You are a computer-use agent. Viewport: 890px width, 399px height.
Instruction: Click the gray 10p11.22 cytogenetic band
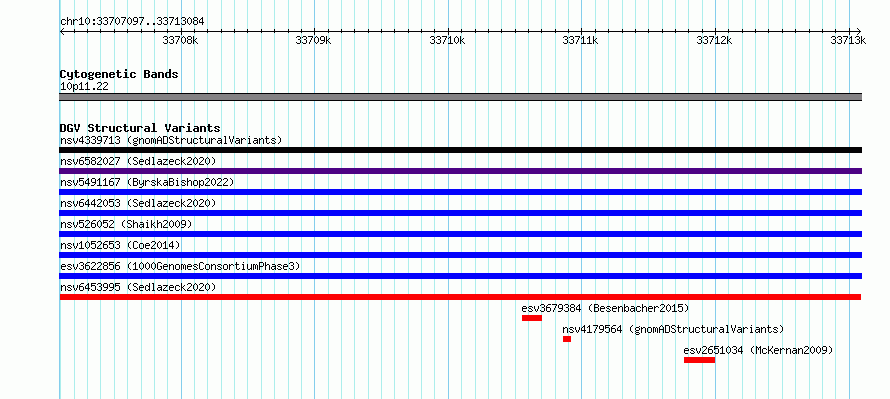point(460,97)
